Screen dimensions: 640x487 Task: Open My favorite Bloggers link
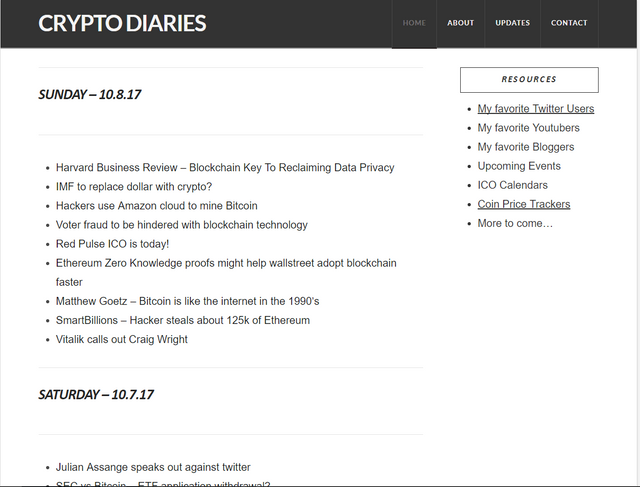pyautogui.click(x=525, y=147)
